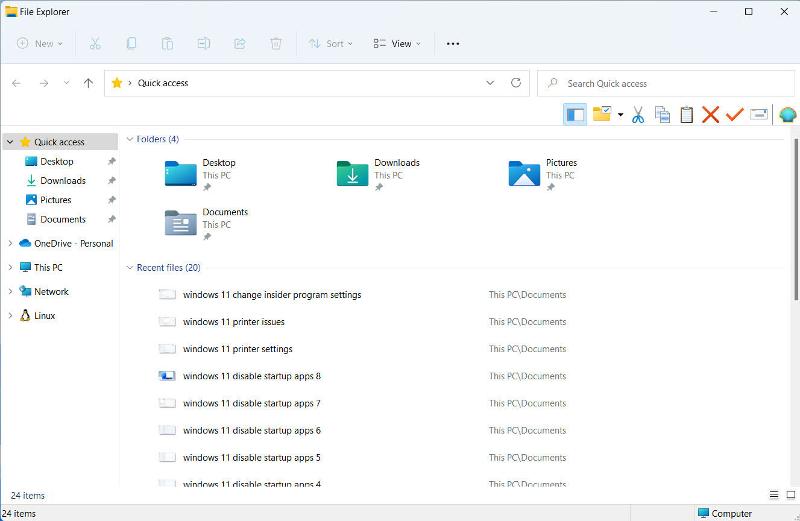Open the New dropdown menu

tap(40, 44)
